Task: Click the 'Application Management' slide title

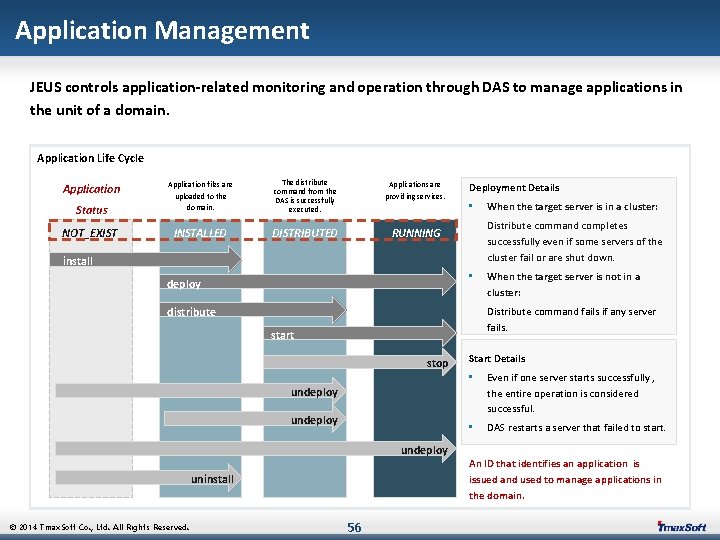Action: click(162, 31)
